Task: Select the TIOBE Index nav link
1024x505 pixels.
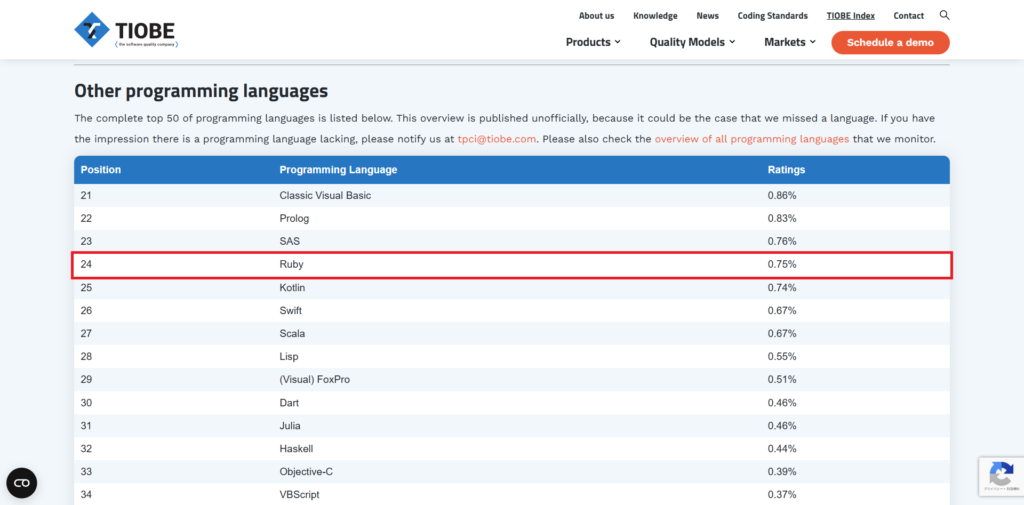Action: (x=850, y=16)
